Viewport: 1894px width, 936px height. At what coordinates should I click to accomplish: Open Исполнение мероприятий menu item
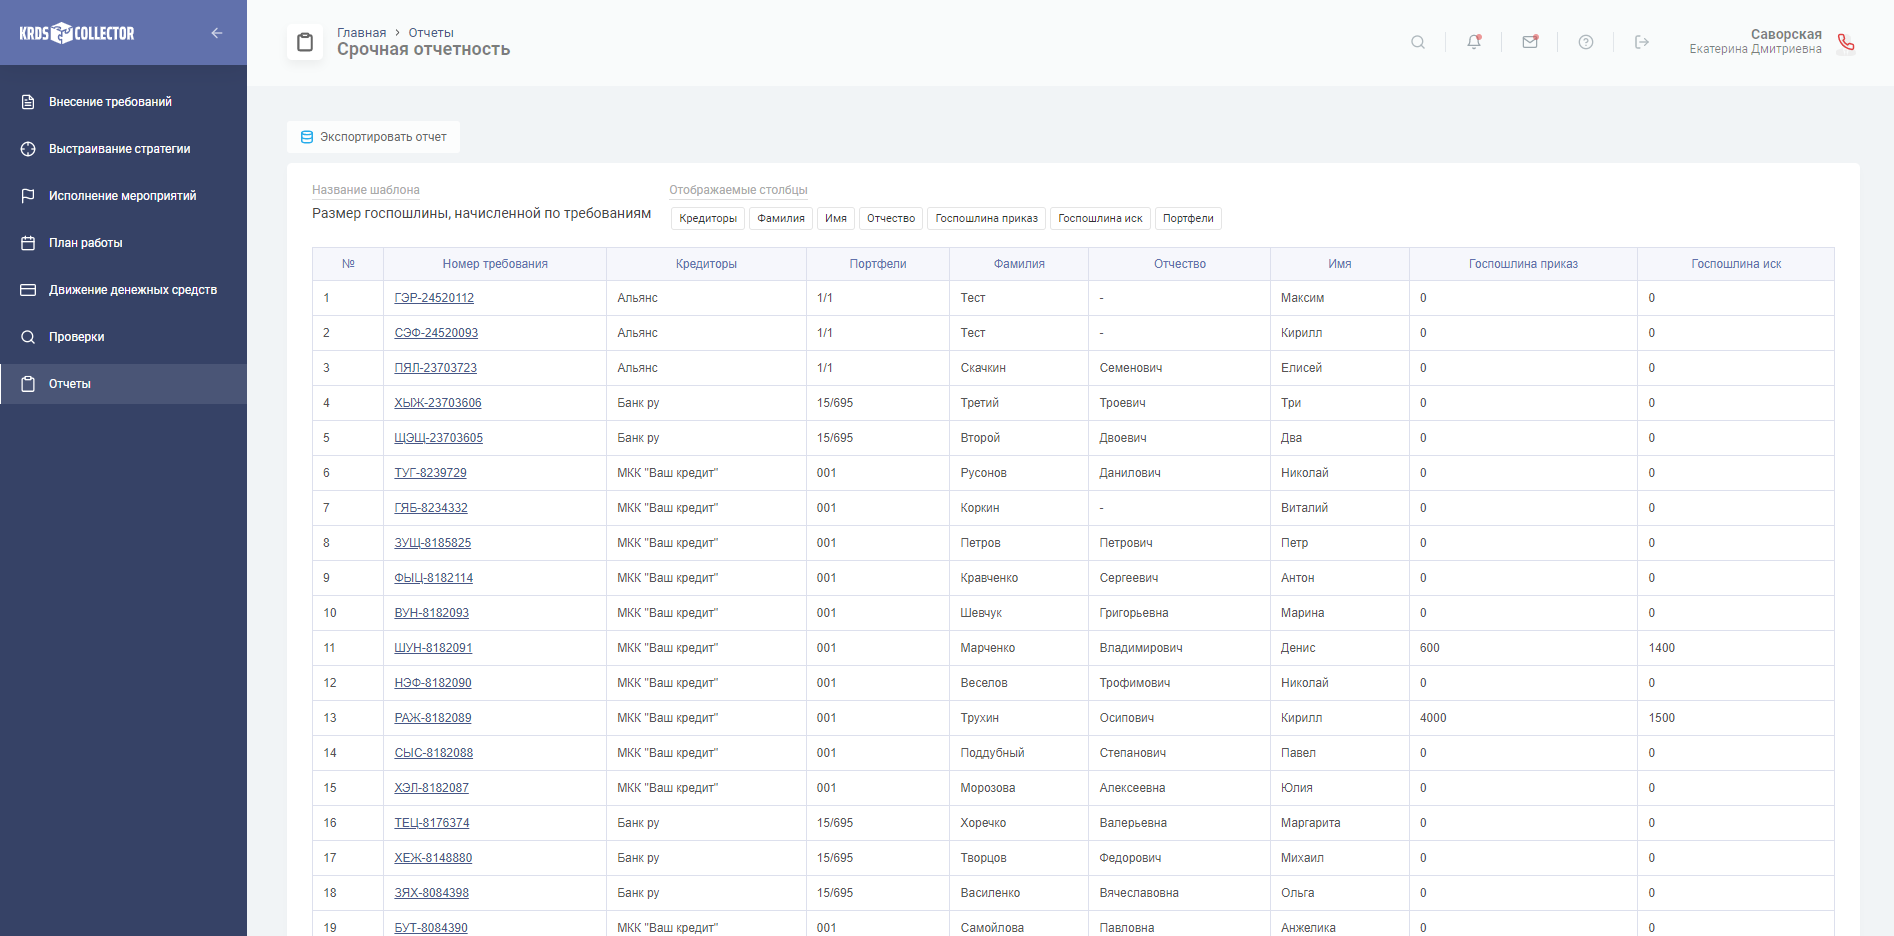(x=123, y=196)
